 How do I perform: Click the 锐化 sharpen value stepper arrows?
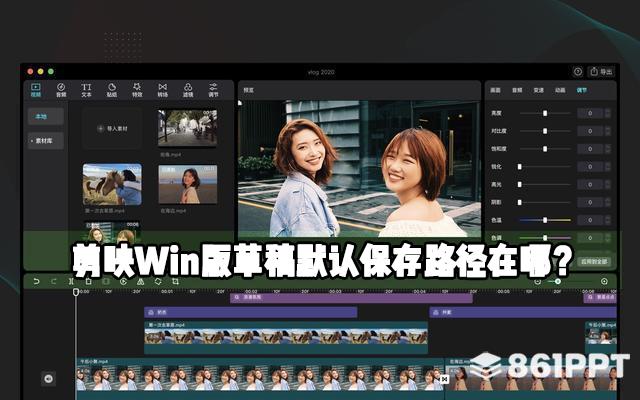coord(608,167)
